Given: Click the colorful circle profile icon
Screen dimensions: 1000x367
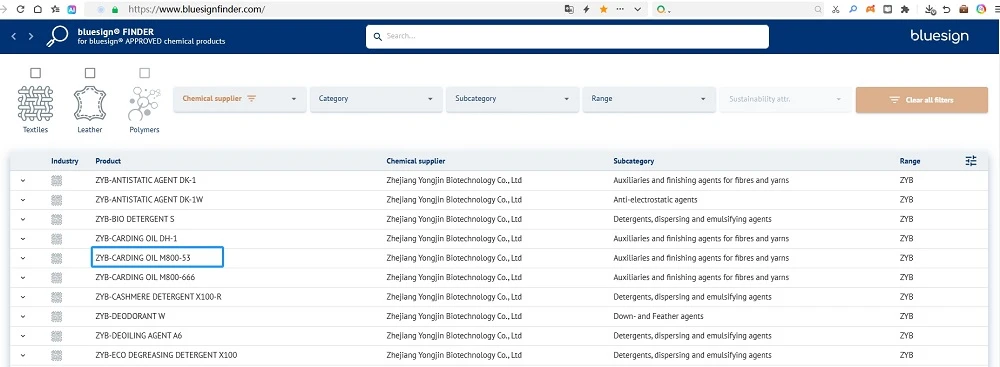Looking at the screenshot, I should (982, 10).
